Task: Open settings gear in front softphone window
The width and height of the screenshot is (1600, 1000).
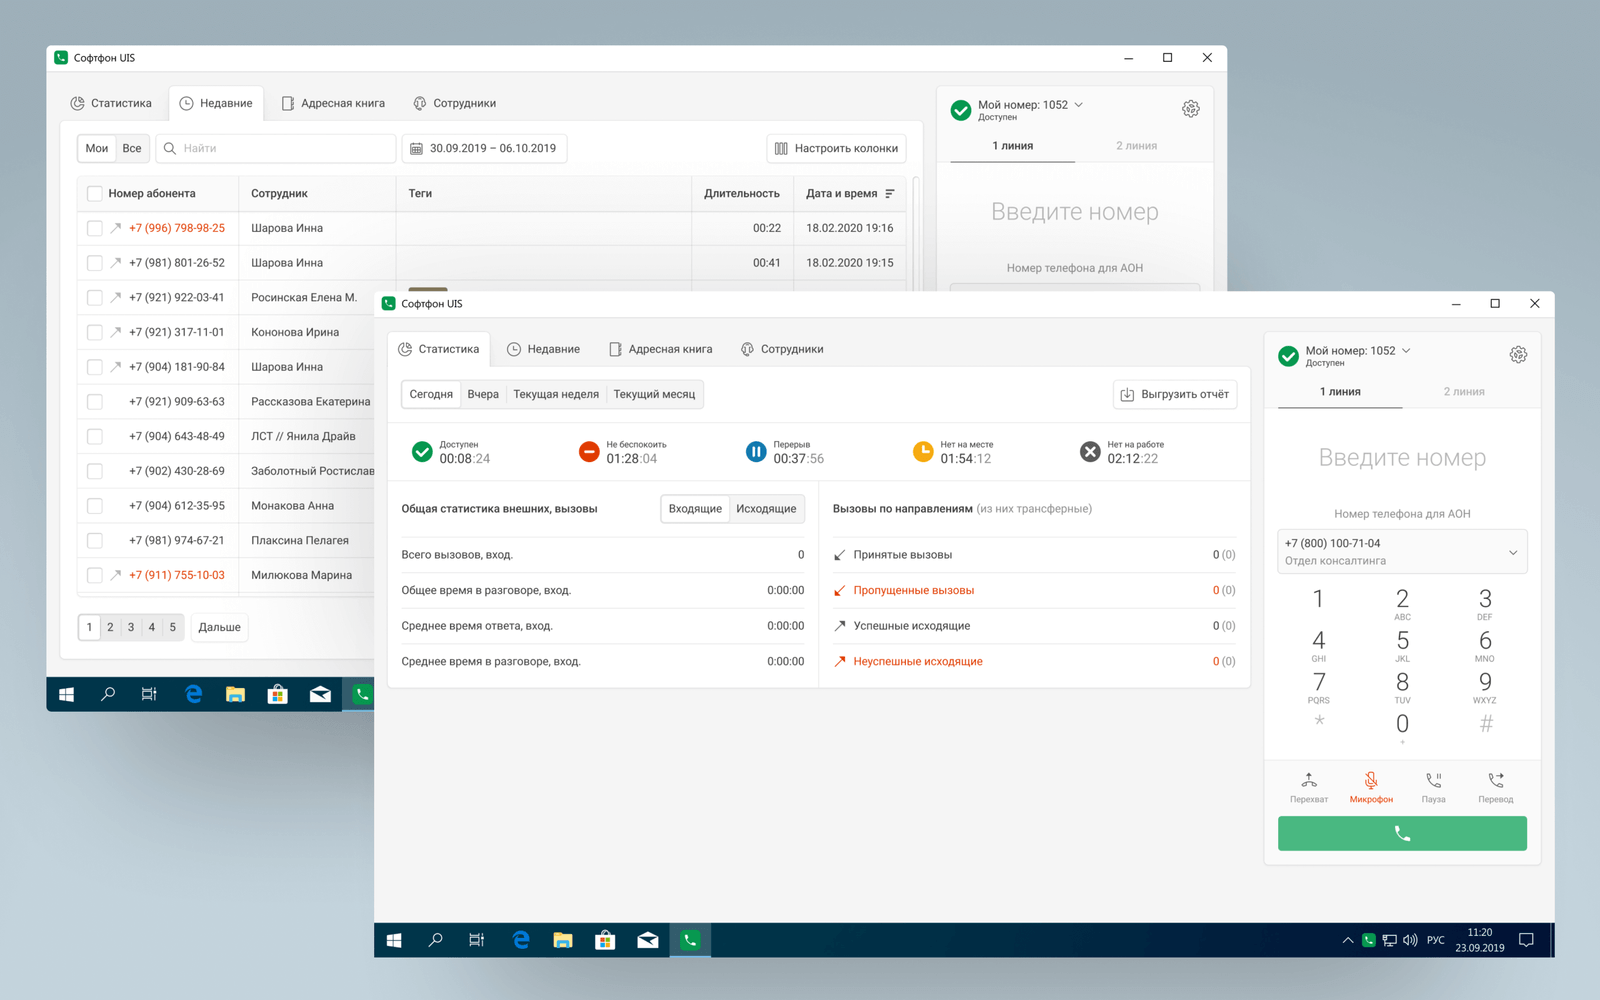Action: coord(1518,355)
